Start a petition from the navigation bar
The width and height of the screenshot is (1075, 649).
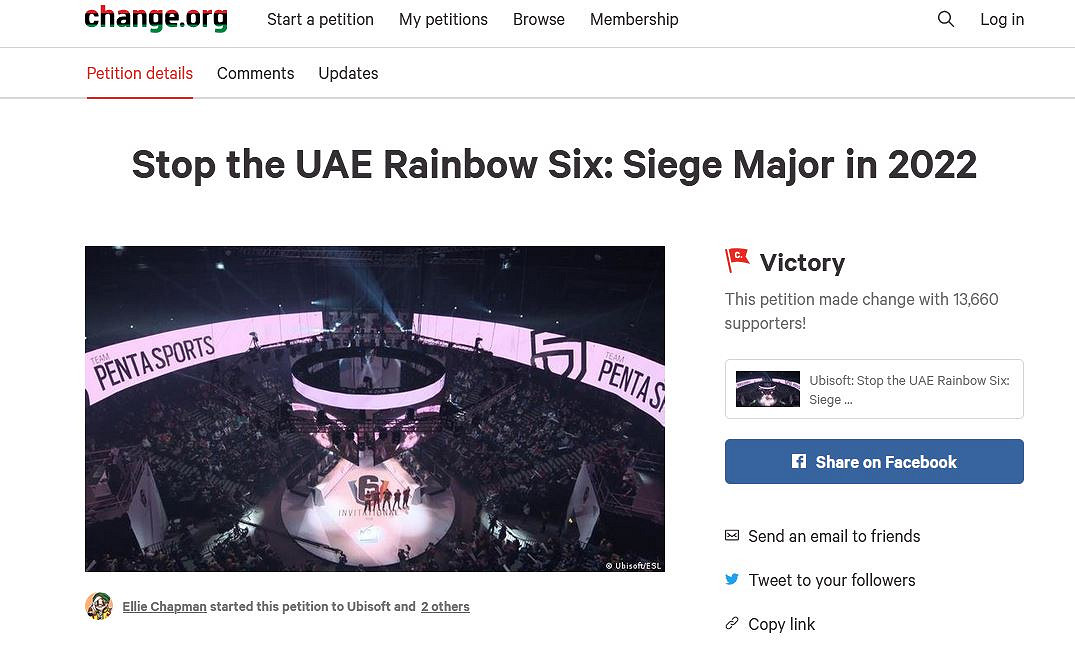point(320,19)
